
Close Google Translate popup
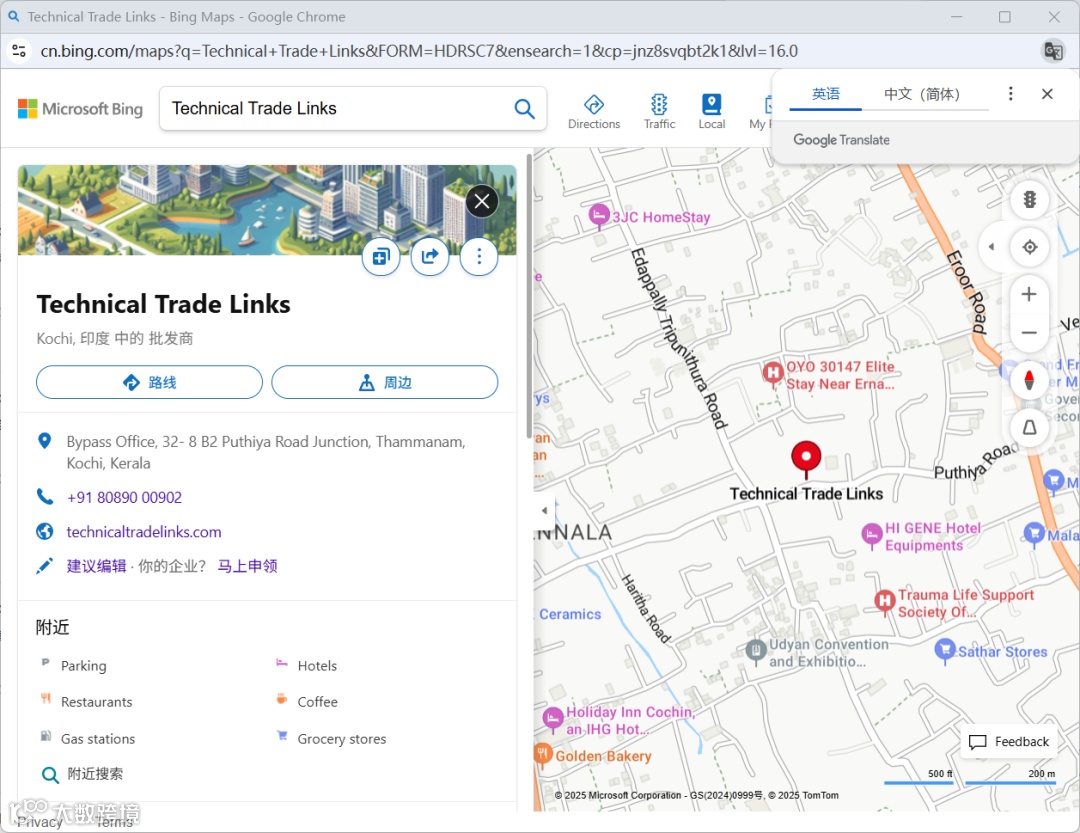tap(1047, 94)
